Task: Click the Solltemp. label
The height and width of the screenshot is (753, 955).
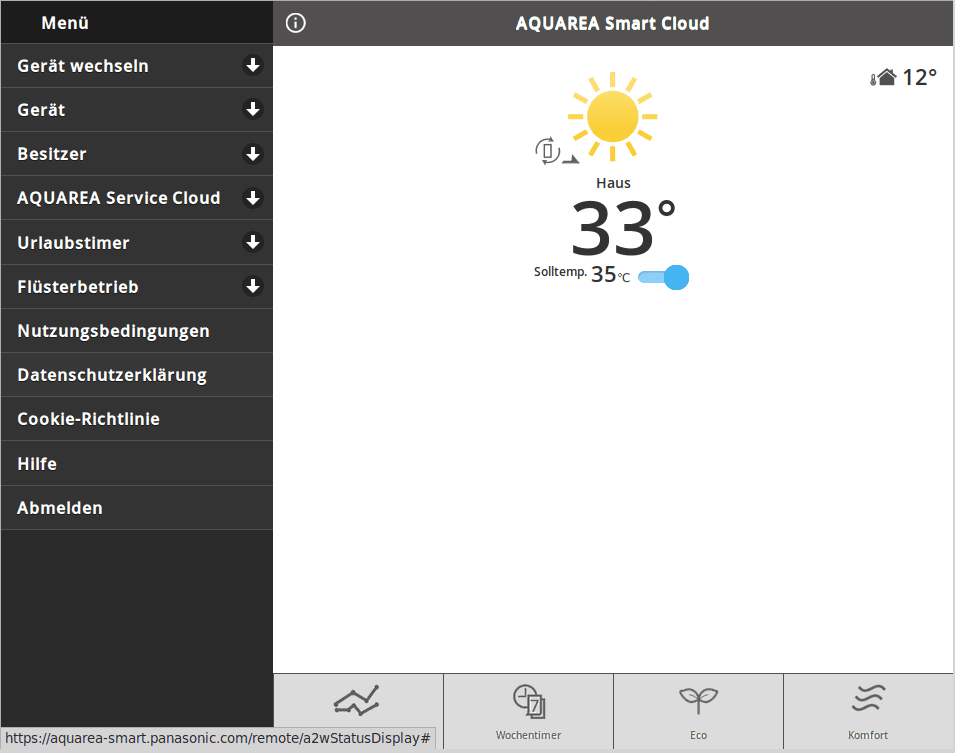Action: 560,272
